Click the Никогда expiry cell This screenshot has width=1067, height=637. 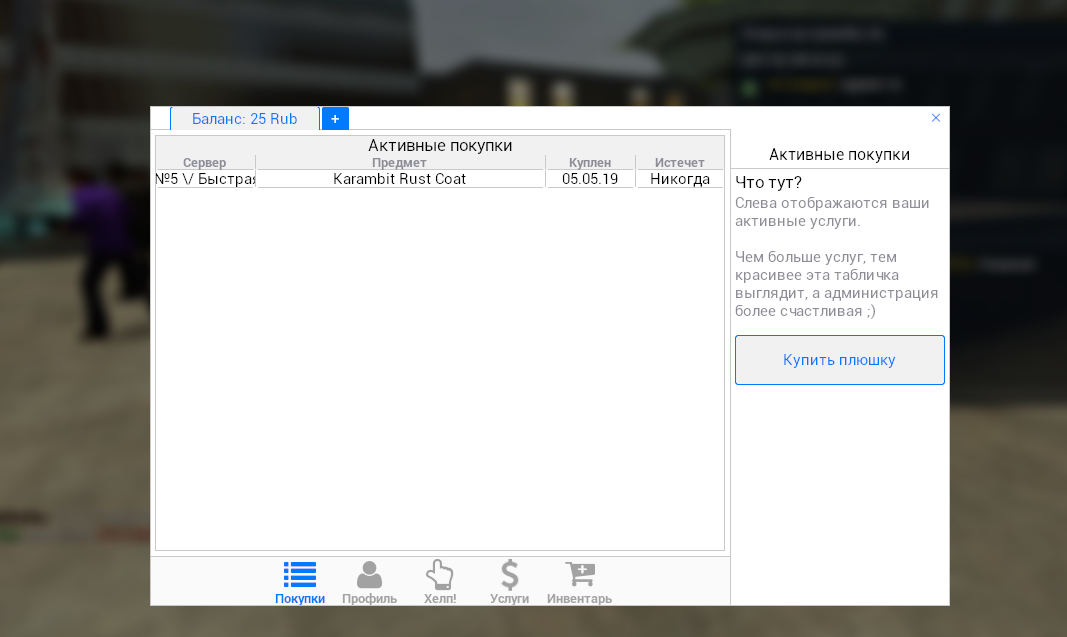pyautogui.click(x=680, y=179)
